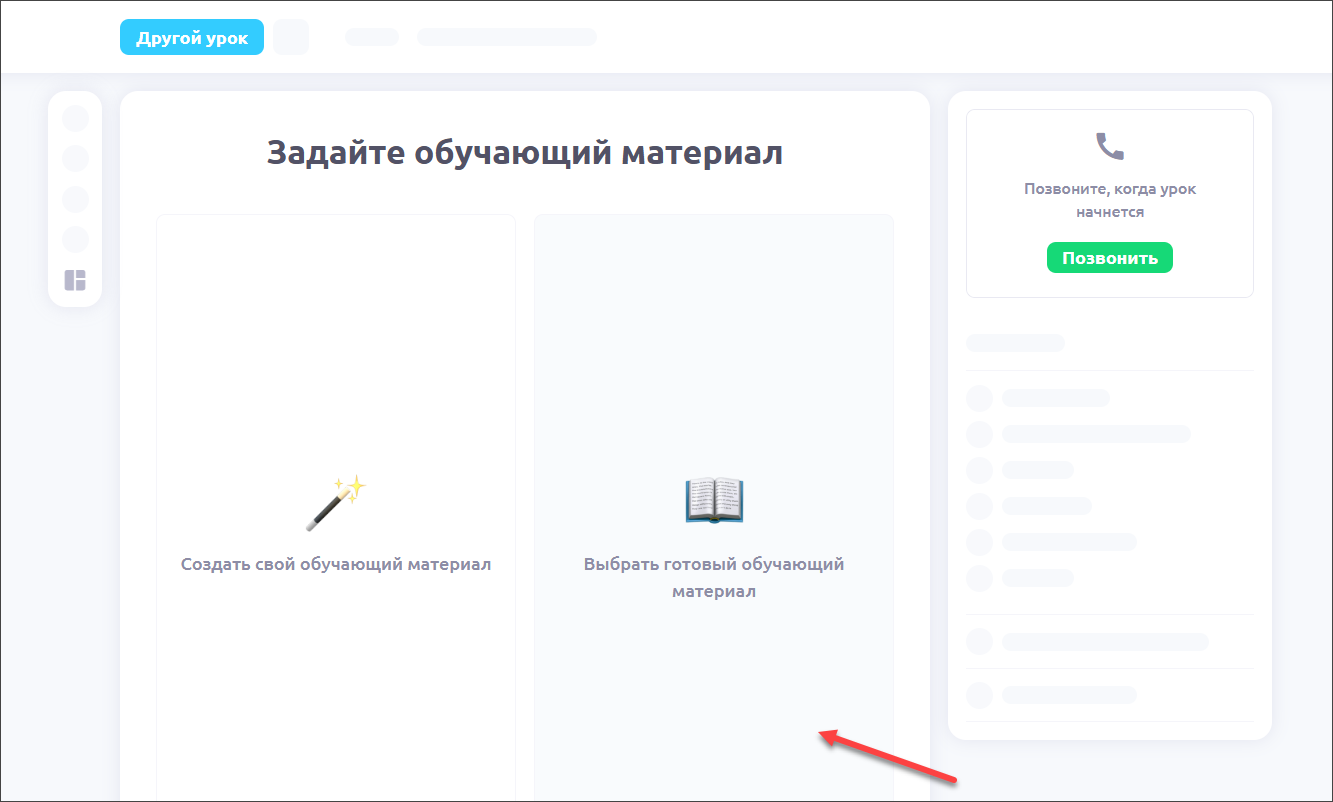Click the sidebar circle directly above layout icon
Image resolution: width=1333 pixels, height=802 pixels.
pyautogui.click(x=75, y=239)
